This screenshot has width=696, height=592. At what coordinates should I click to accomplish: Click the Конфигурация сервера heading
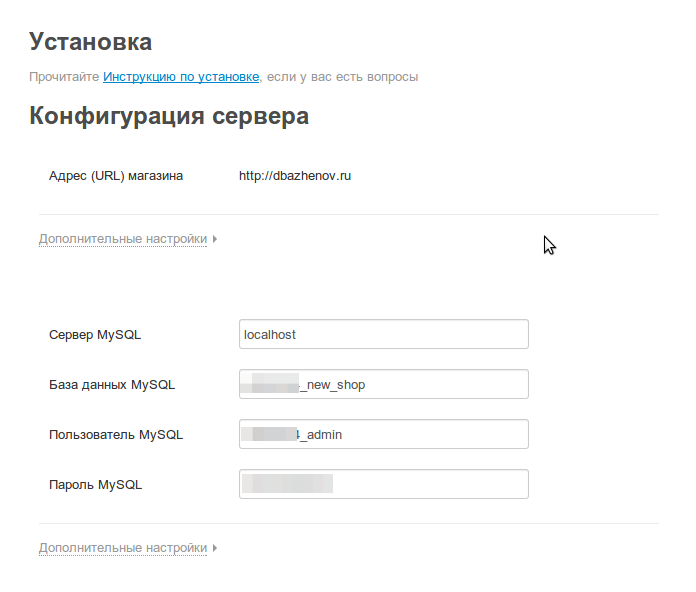[169, 116]
